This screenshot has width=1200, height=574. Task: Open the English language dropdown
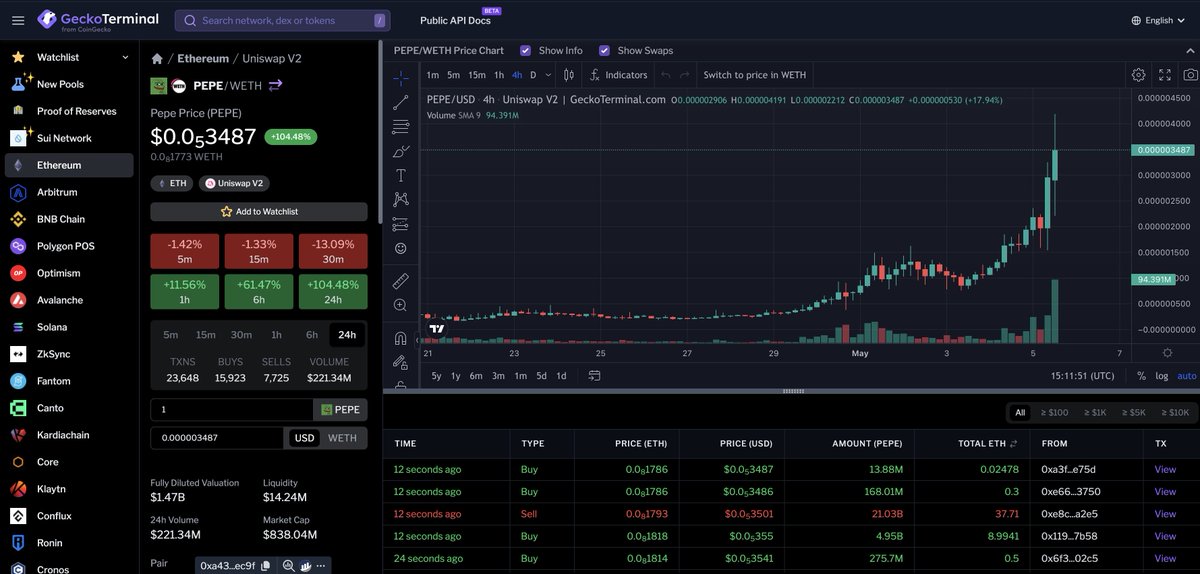pyautogui.click(x=1159, y=20)
